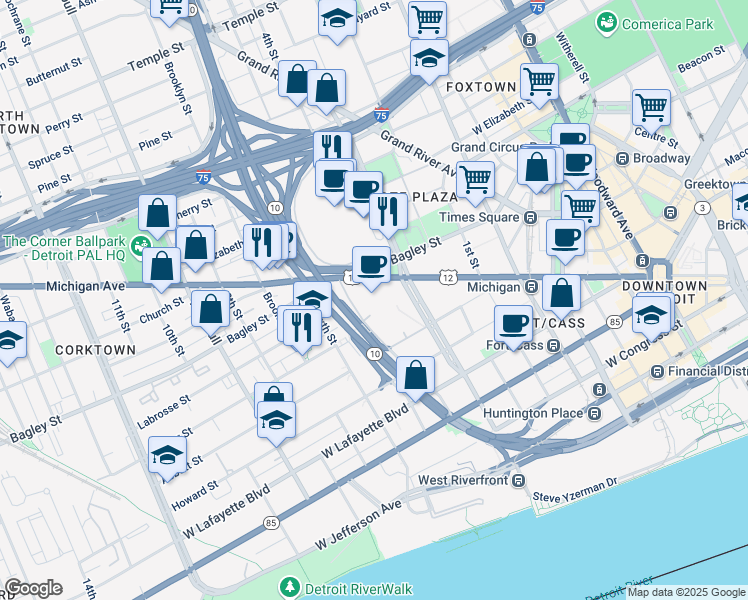
Task: Select grocery cart marker on Grand River Ave
Action: point(475,179)
